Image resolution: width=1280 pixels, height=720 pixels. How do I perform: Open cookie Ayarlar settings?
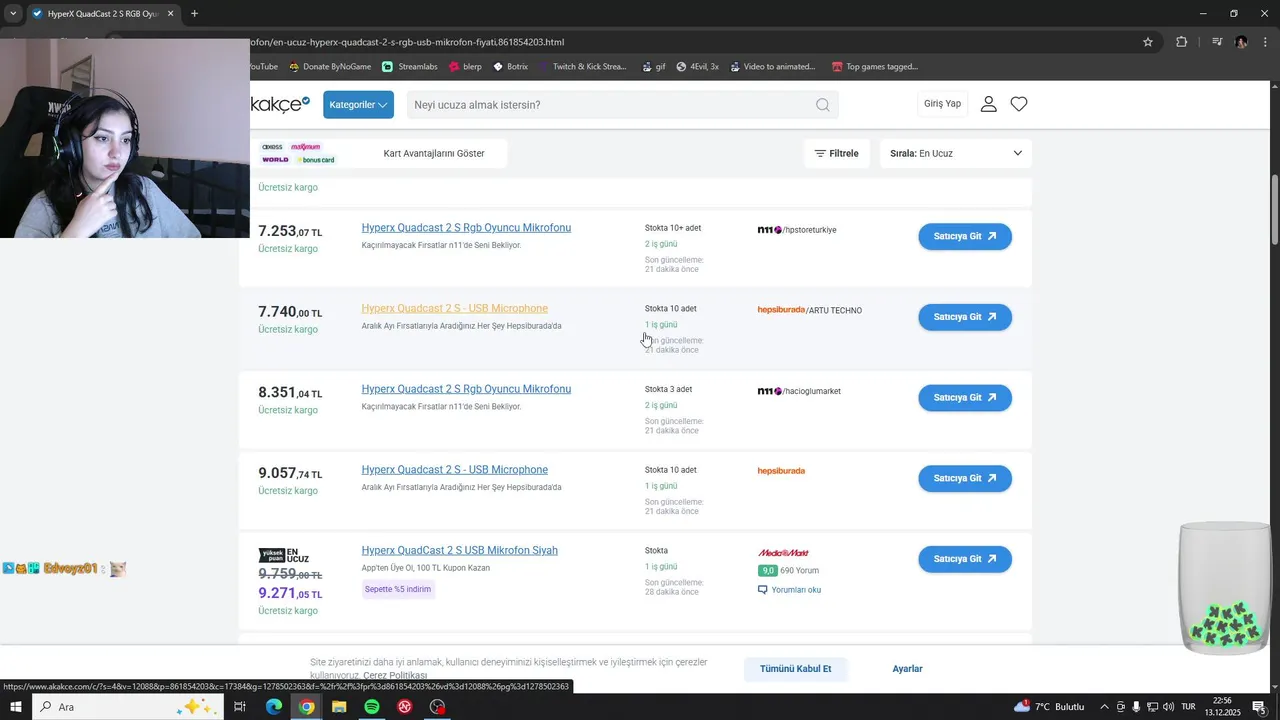[x=907, y=669]
